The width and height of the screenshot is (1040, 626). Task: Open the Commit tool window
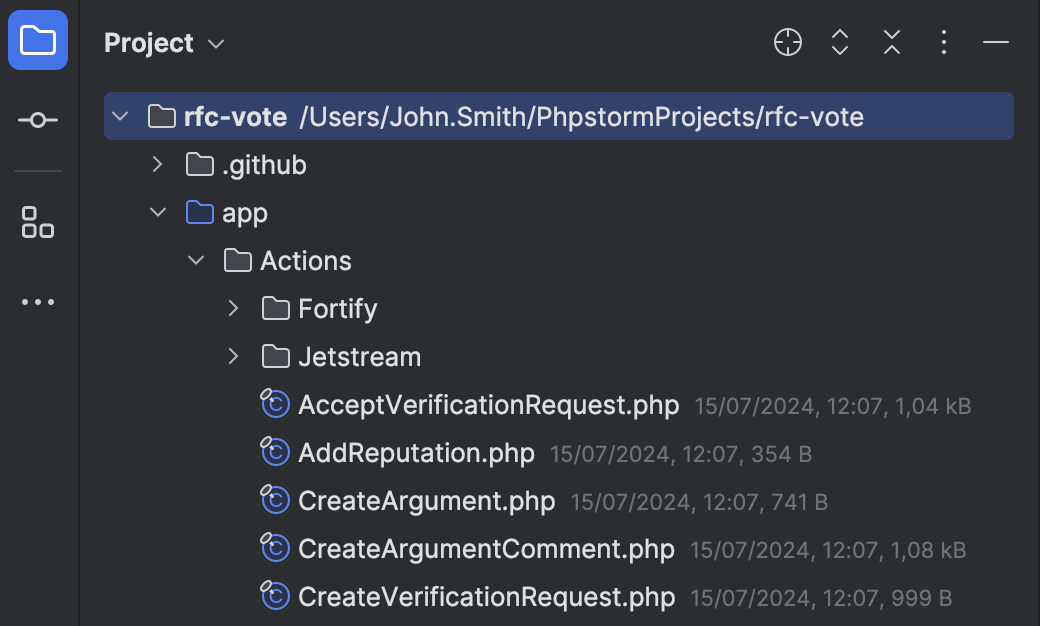click(x=38, y=120)
